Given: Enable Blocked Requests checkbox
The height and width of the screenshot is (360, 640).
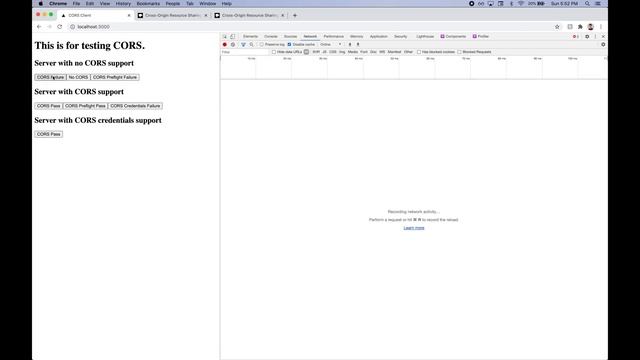Looking at the screenshot, I should pos(460,52).
